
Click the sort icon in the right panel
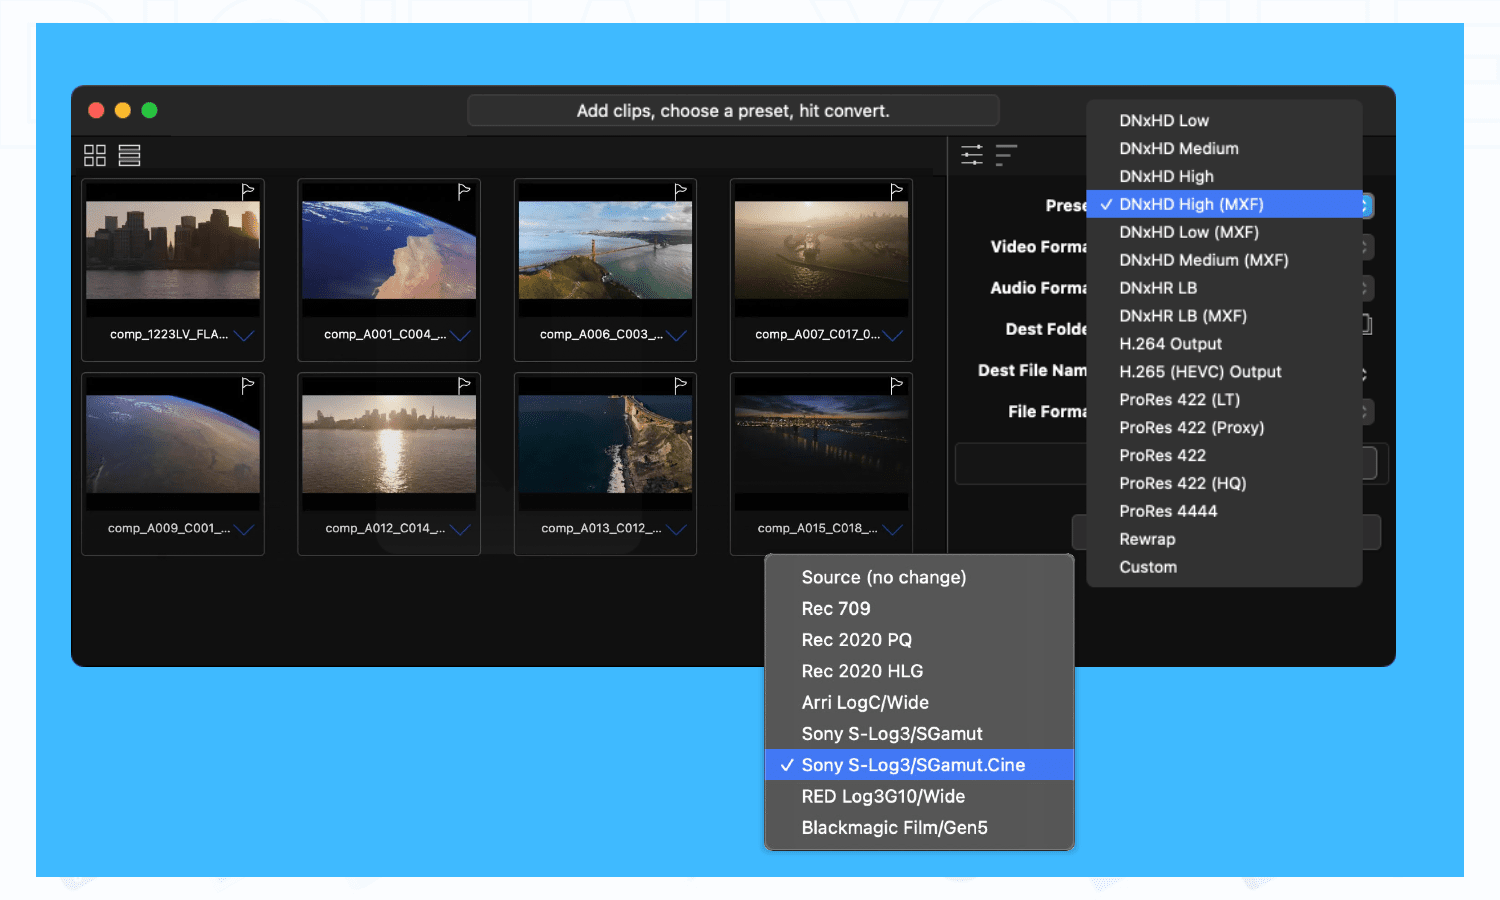(1005, 155)
